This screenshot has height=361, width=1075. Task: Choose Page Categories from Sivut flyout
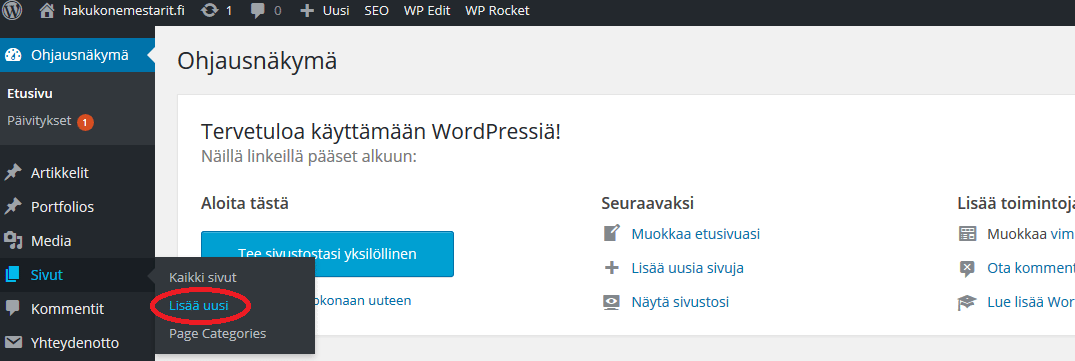click(217, 334)
